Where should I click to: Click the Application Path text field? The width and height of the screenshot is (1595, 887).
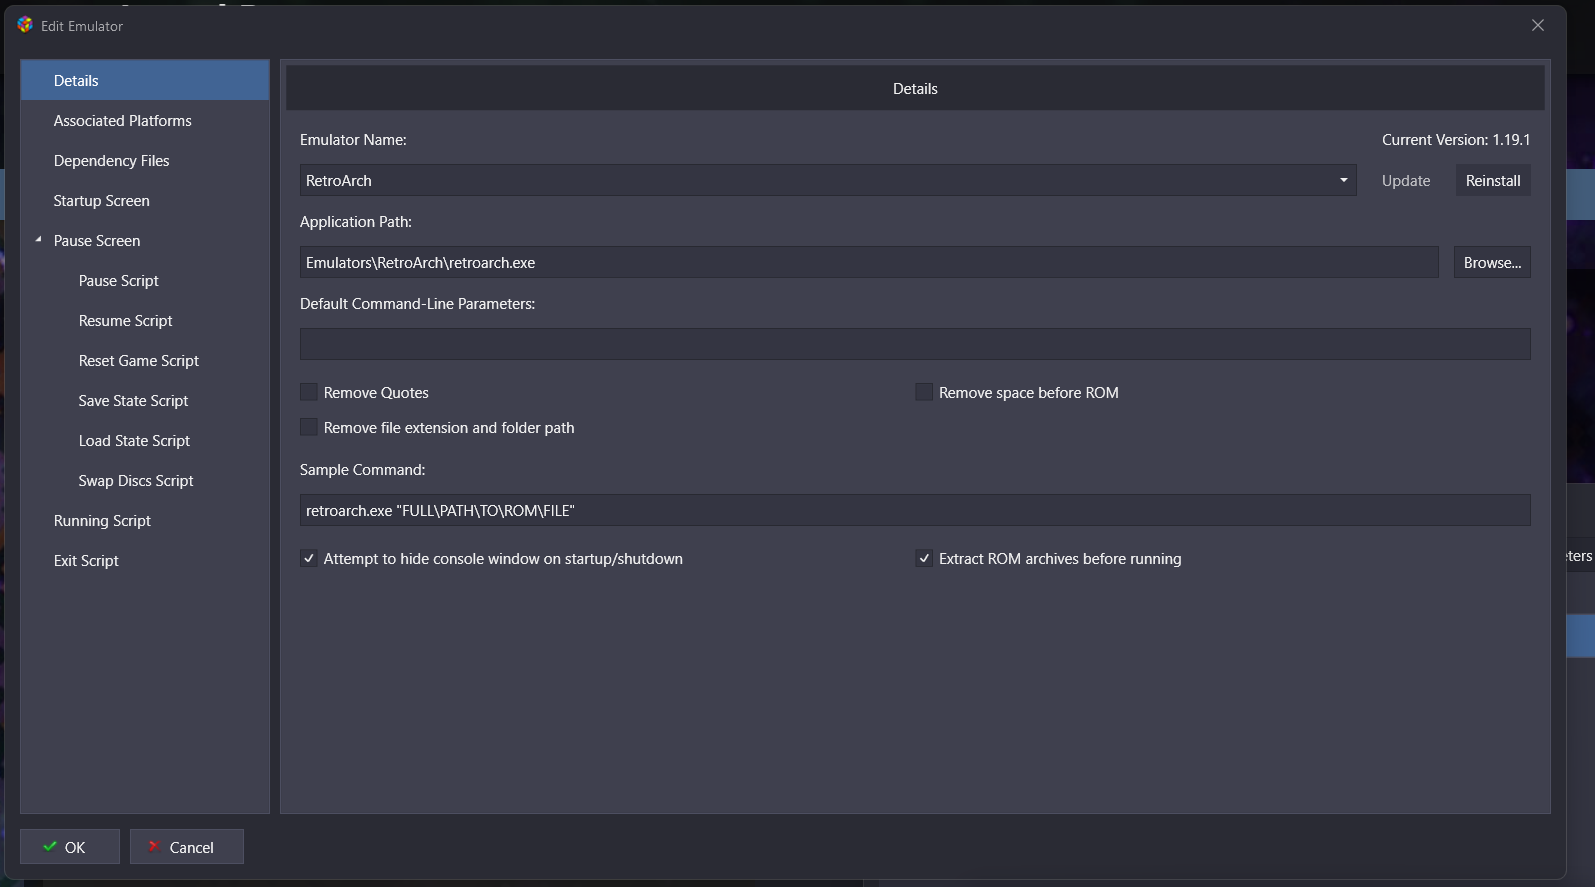pos(869,262)
